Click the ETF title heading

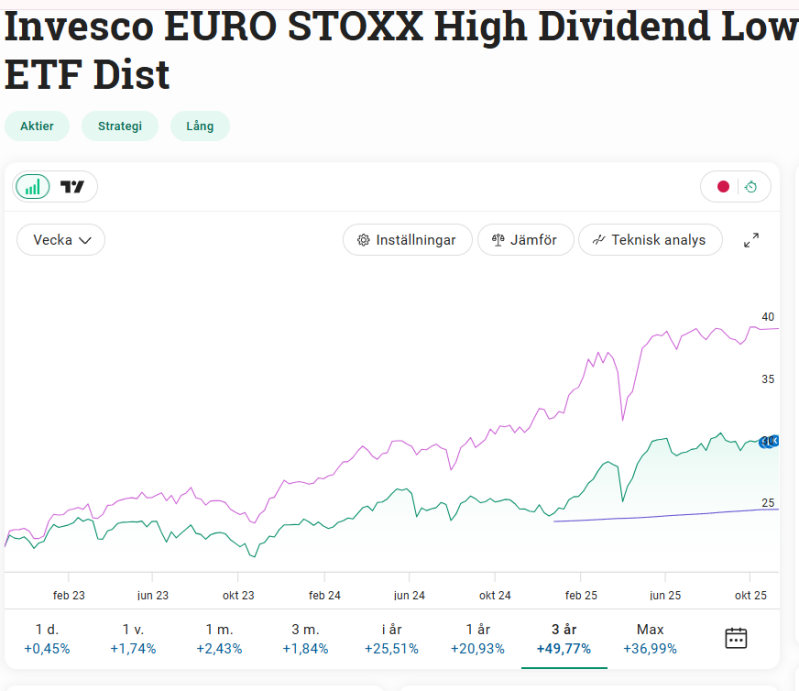(402, 50)
